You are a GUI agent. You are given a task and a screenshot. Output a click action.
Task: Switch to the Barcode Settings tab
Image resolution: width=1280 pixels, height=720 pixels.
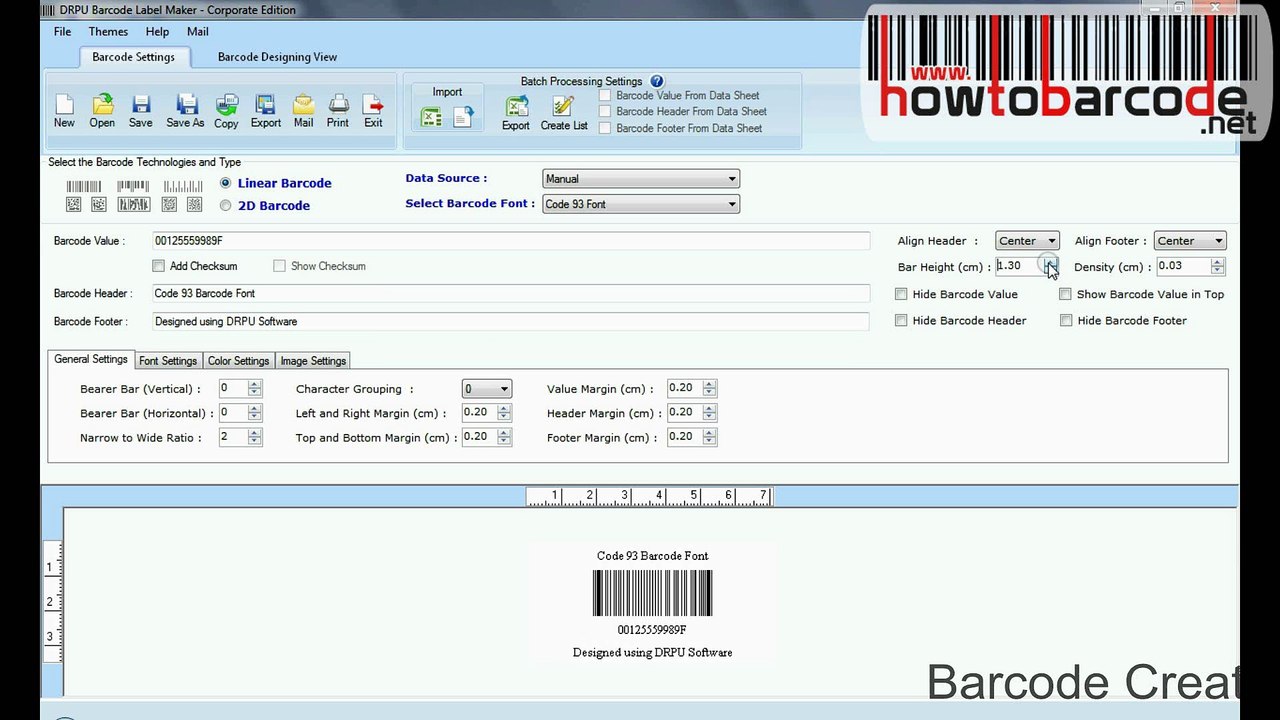[133, 57]
